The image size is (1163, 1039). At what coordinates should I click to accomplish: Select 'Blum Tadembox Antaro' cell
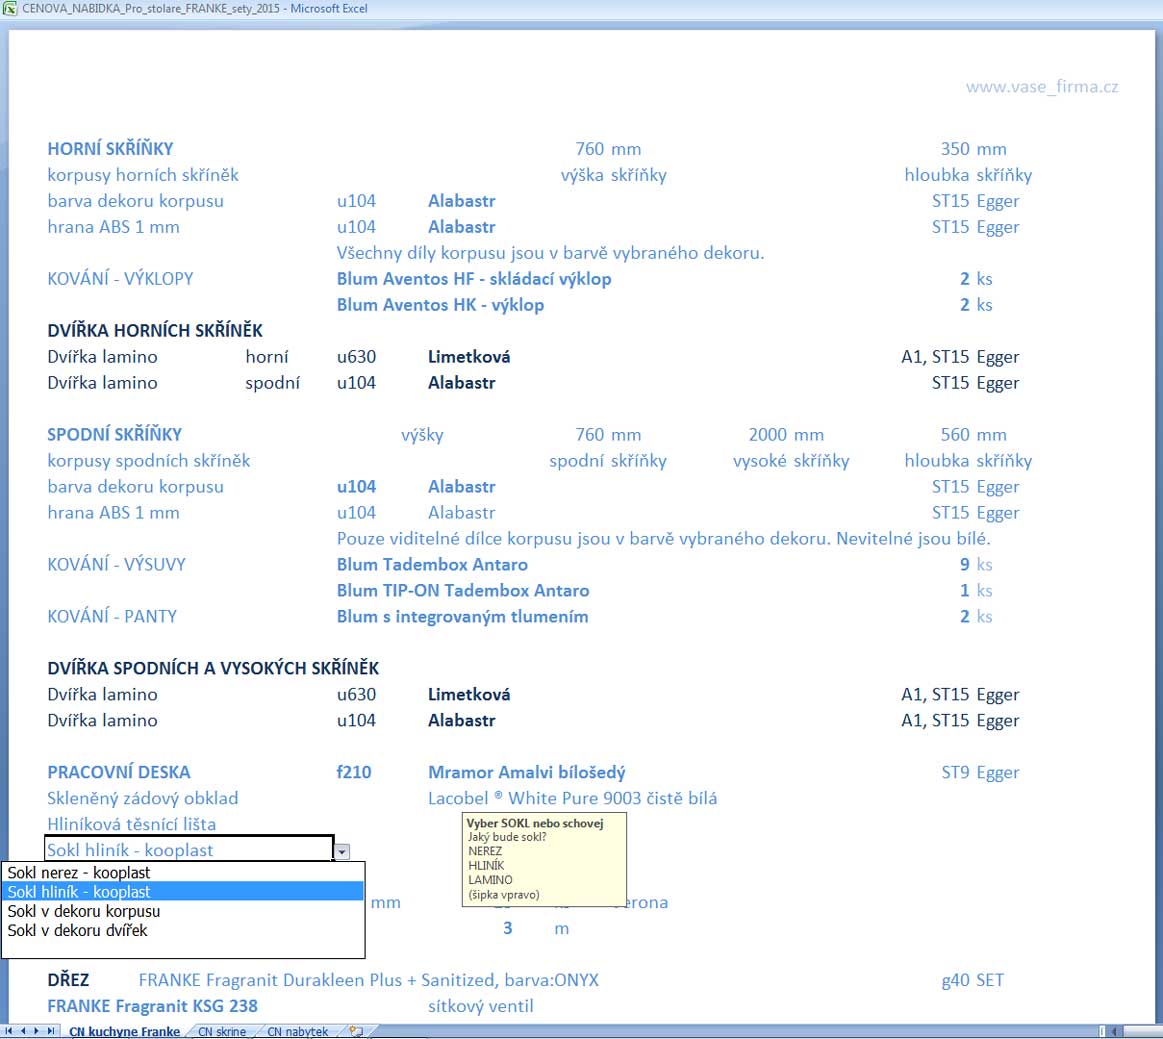click(x=432, y=564)
